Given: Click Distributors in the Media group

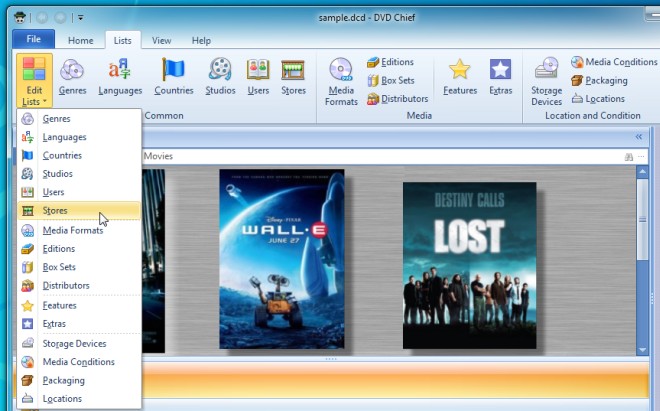Looking at the screenshot, I should coord(397,99).
